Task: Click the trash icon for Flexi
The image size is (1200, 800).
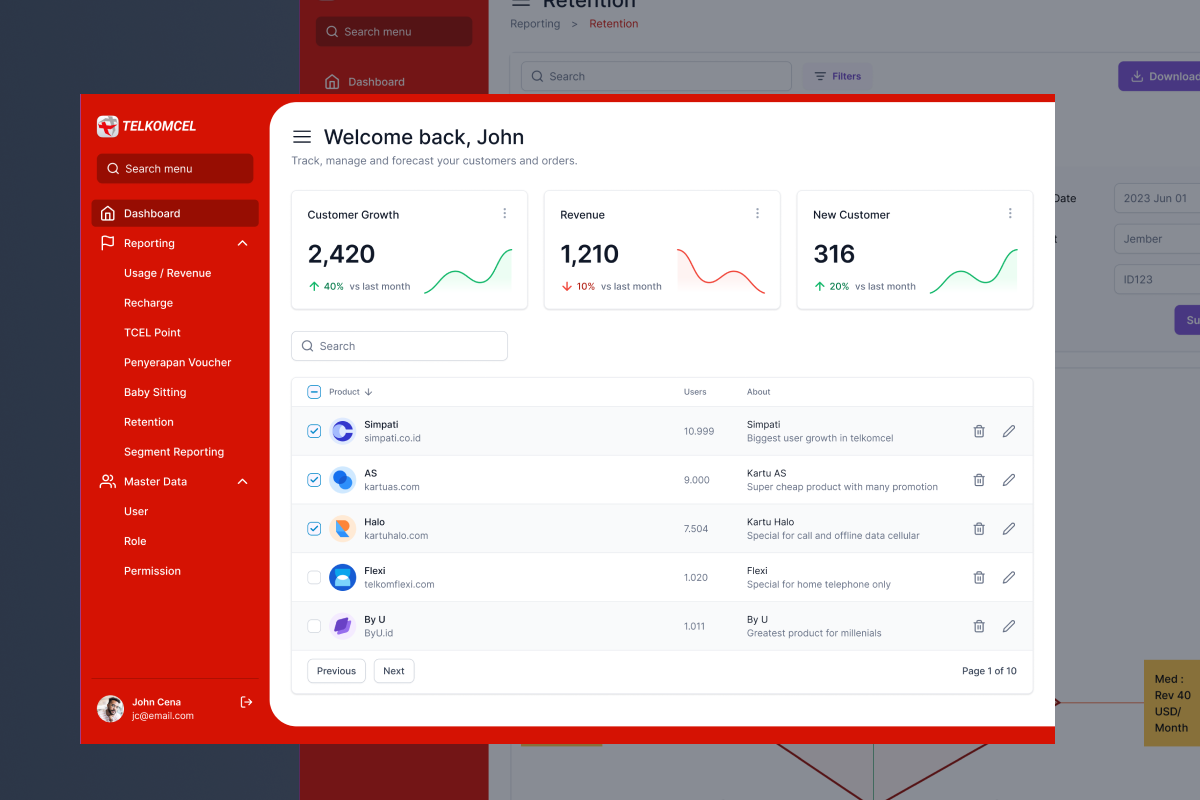Action: (x=979, y=577)
